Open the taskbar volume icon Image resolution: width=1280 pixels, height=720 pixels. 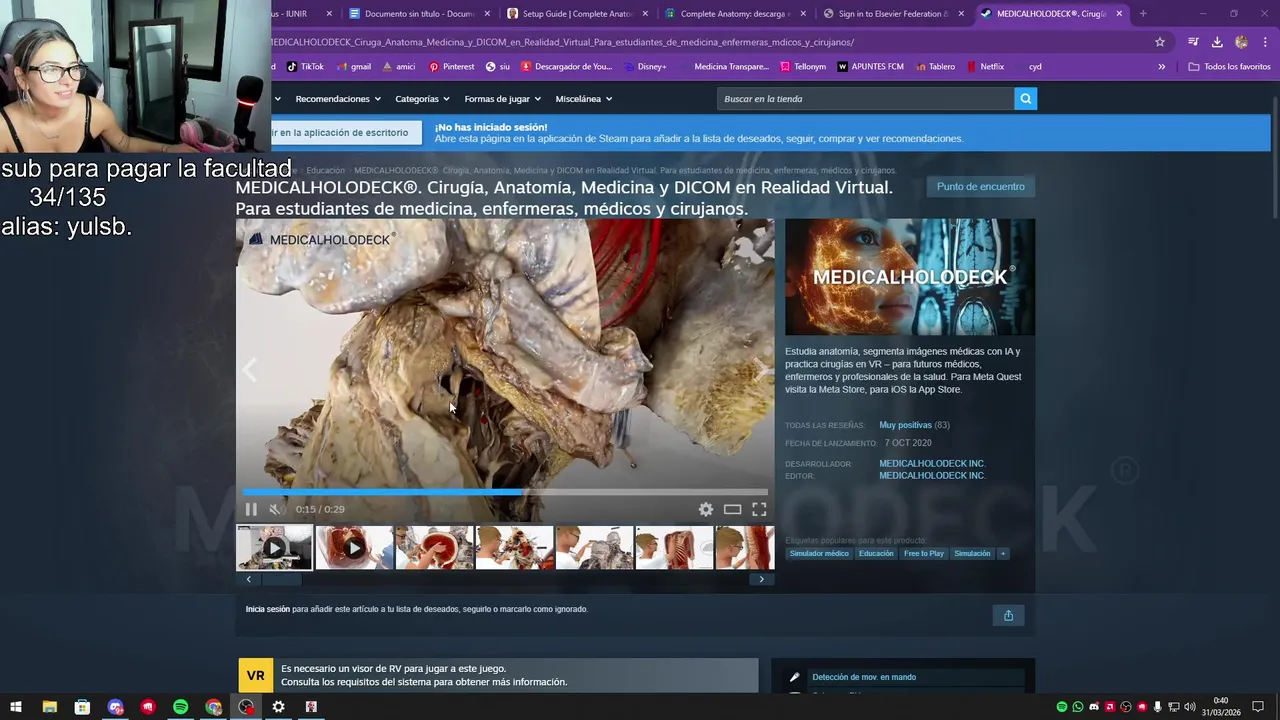1190,707
